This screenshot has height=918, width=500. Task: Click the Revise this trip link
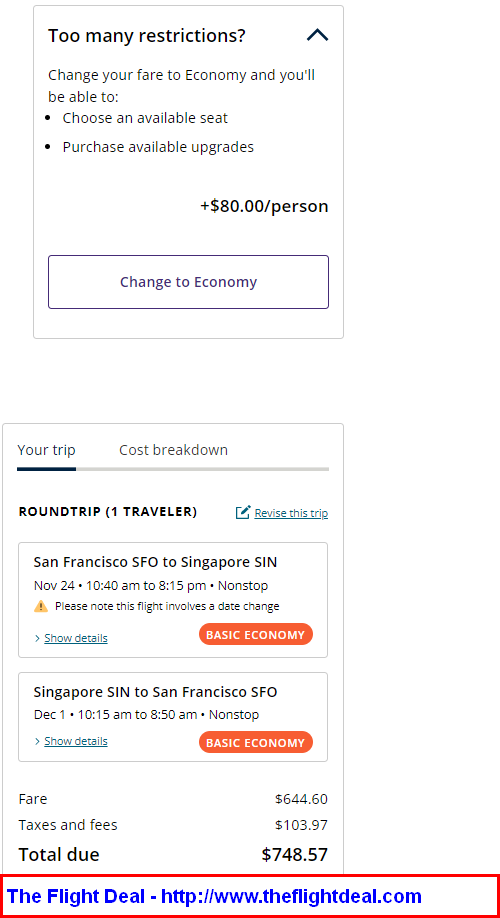(291, 513)
